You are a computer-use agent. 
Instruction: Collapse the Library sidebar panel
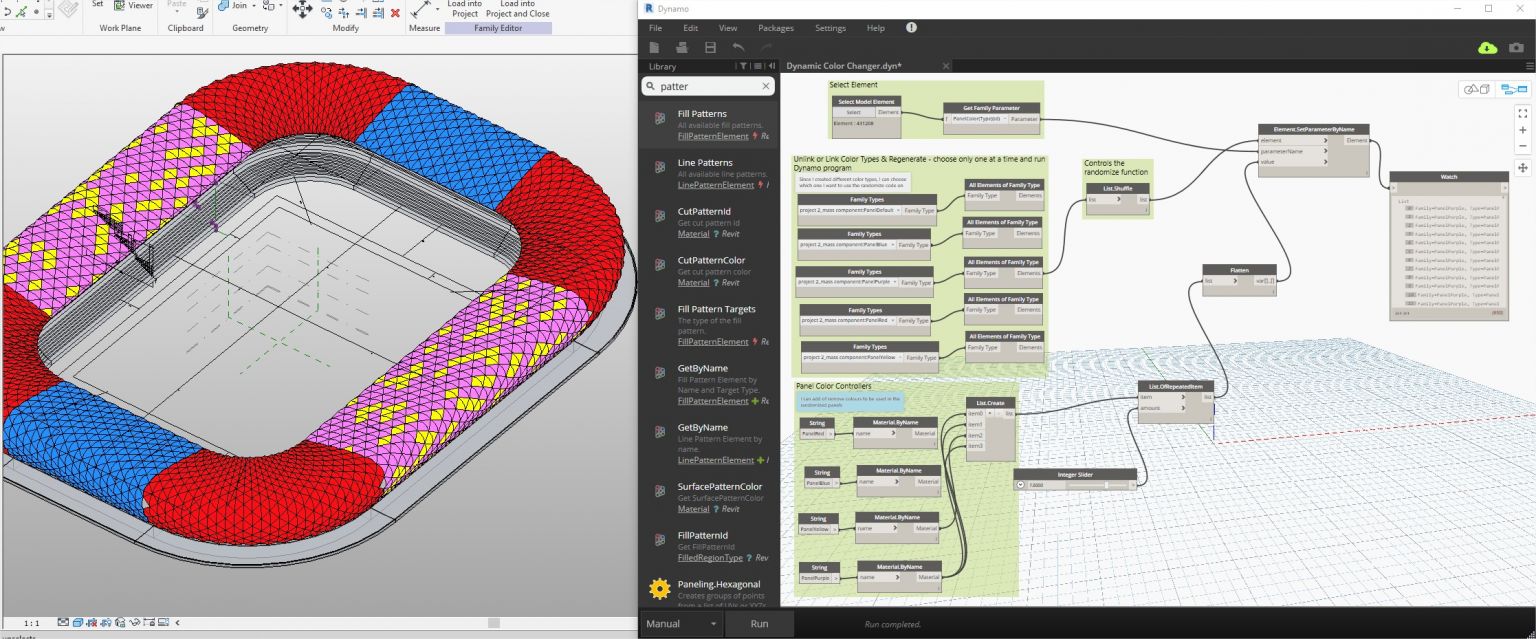pyautogui.click(x=771, y=66)
